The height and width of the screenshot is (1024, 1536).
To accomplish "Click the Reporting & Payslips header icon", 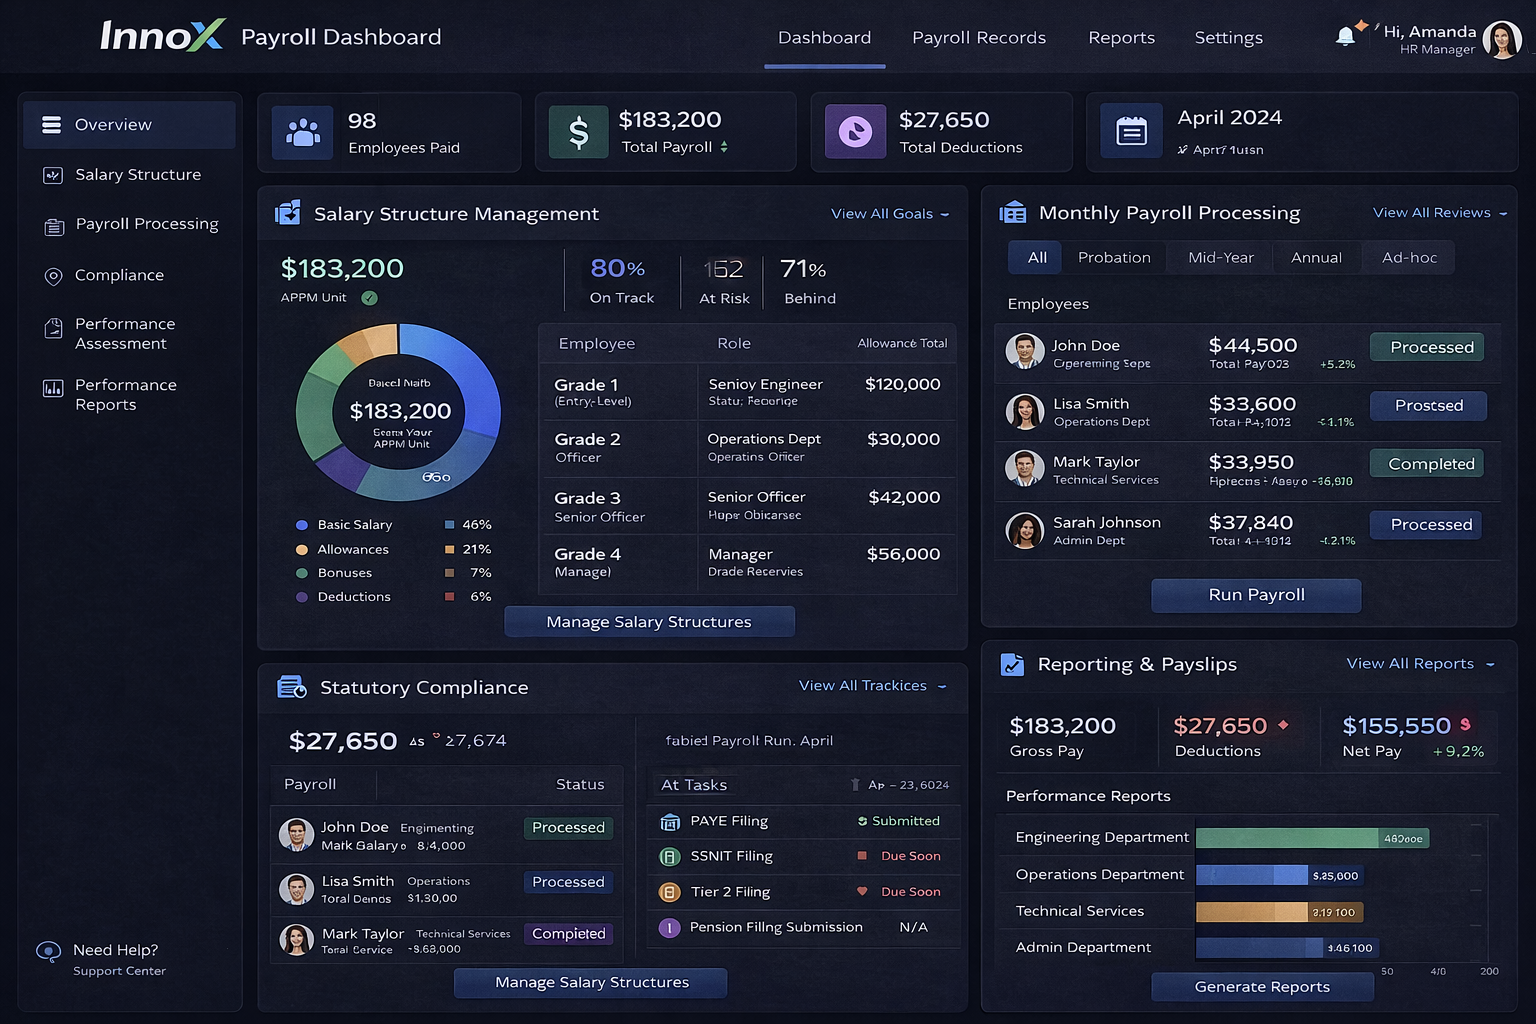I will click(x=1013, y=664).
